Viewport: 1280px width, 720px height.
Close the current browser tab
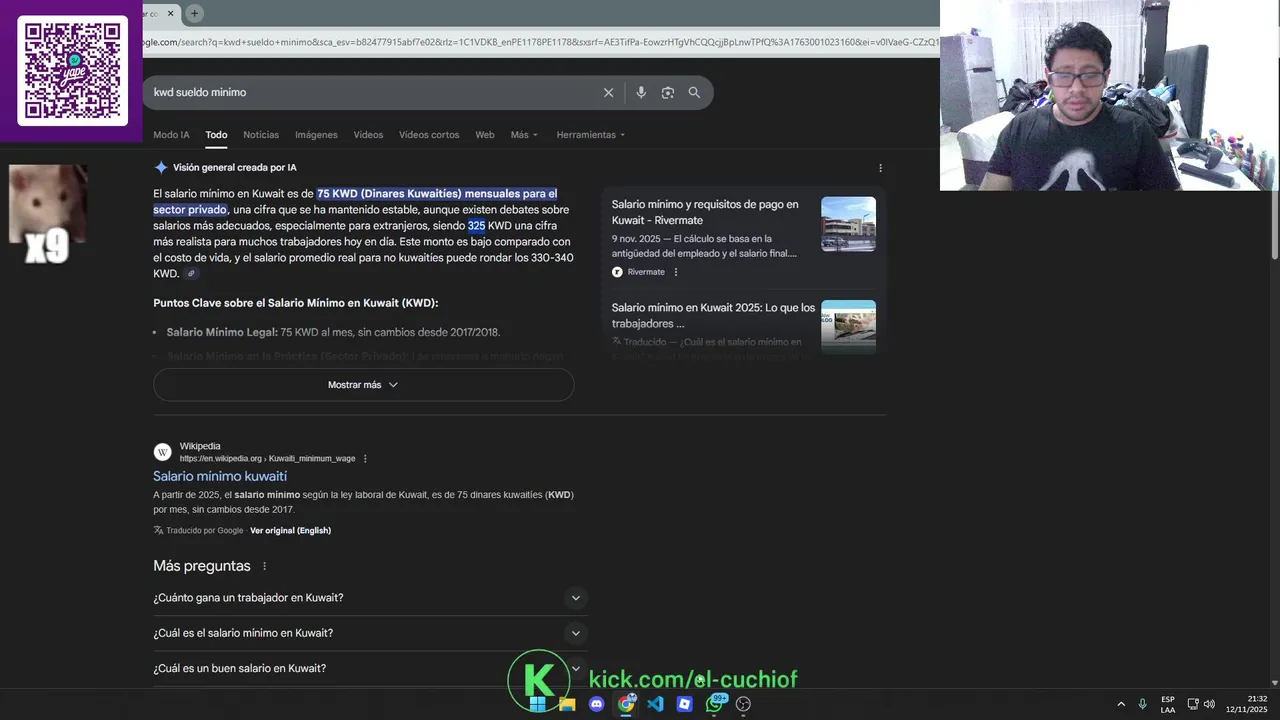[171, 13]
